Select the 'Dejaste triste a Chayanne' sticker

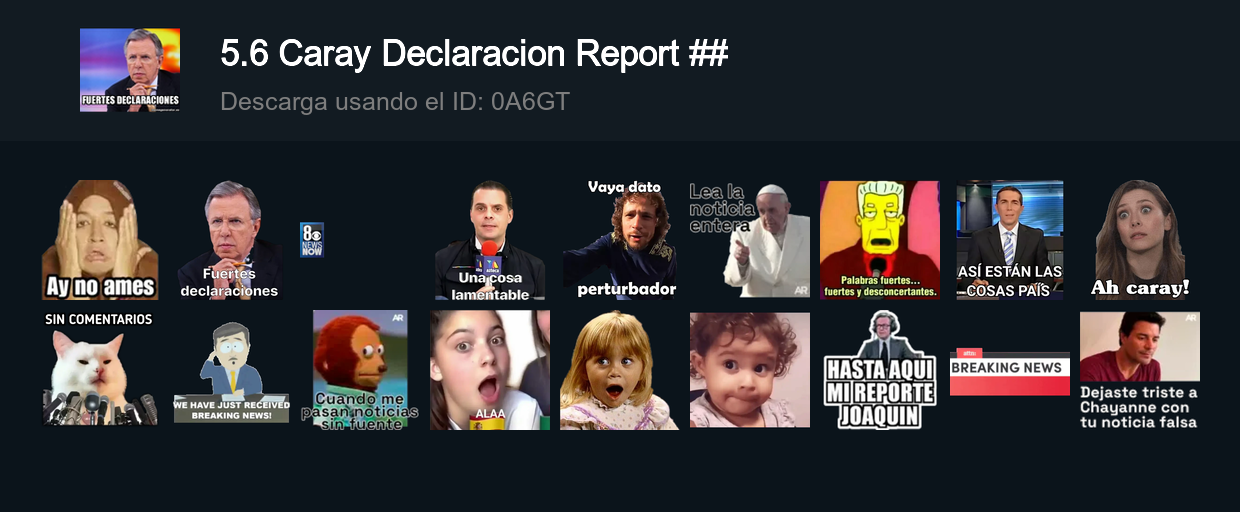pos(1140,370)
